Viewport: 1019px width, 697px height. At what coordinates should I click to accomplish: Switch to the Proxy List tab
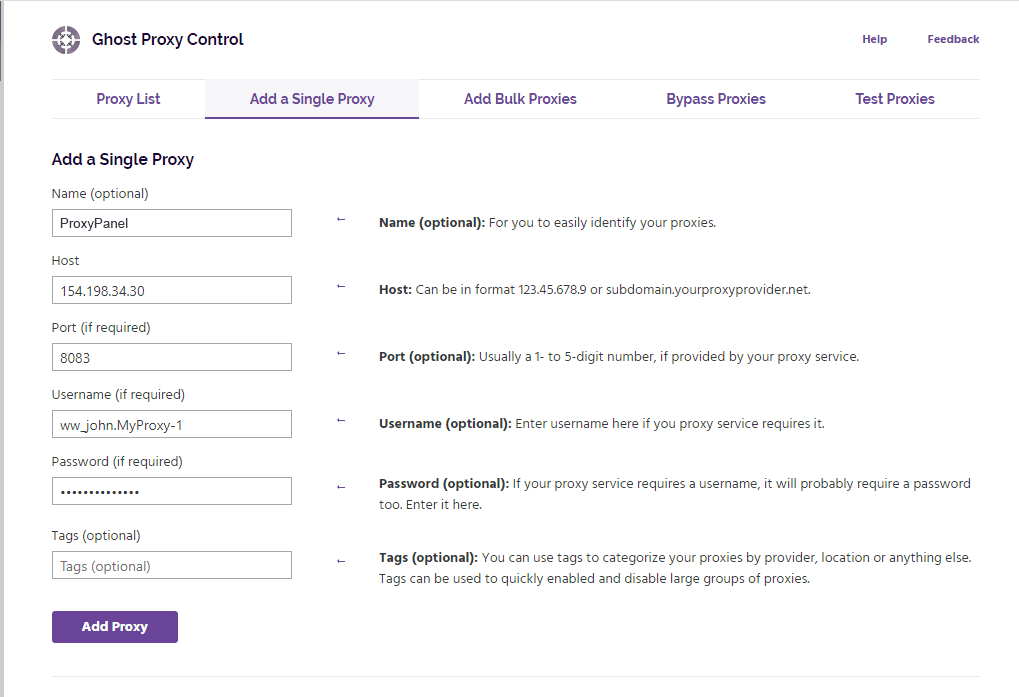pos(128,99)
